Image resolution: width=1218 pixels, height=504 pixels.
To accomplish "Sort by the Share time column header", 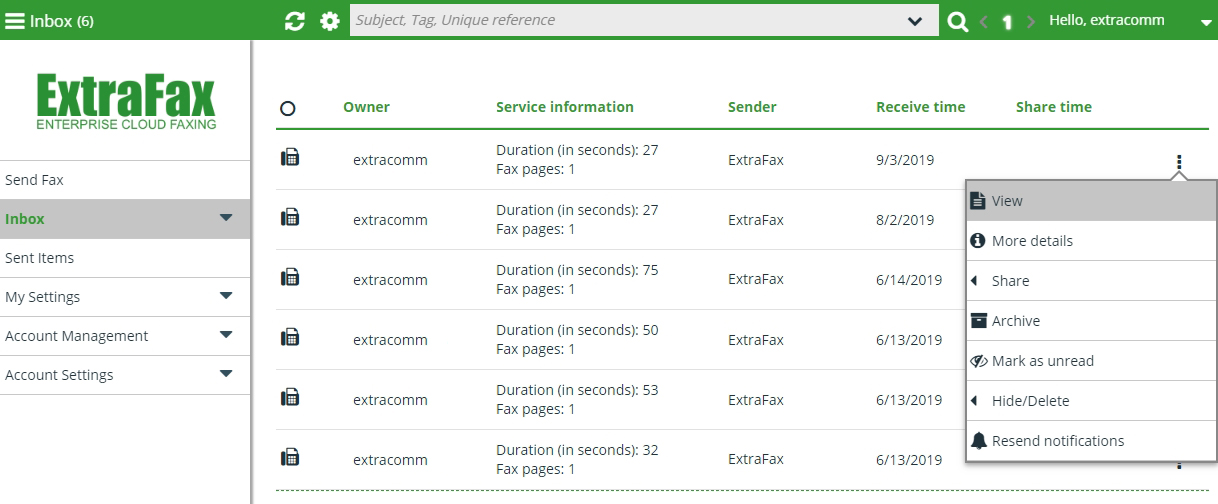I will pyautogui.click(x=1054, y=107).
